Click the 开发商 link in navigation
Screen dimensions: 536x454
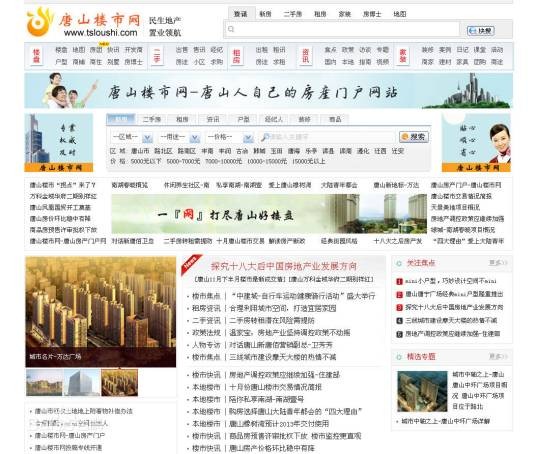(134, 50)
